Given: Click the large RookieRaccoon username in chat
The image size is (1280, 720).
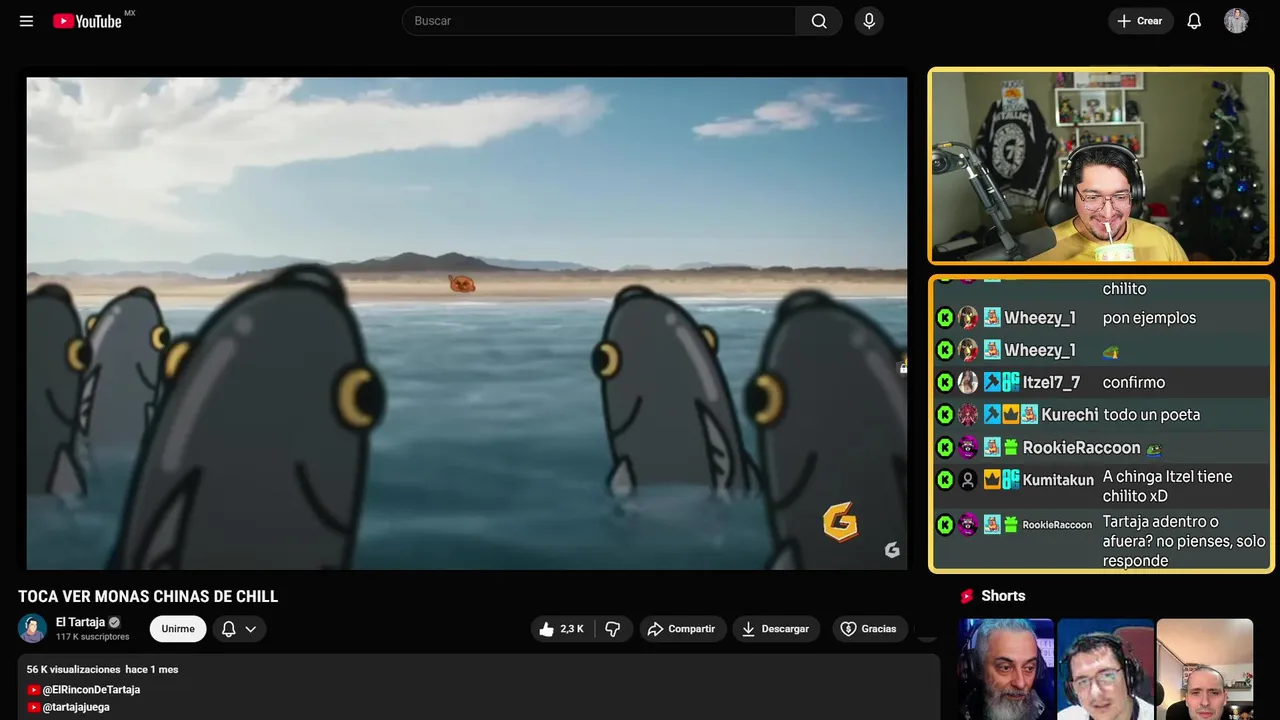Looking at the screenshot, I should click(1081, 447).
